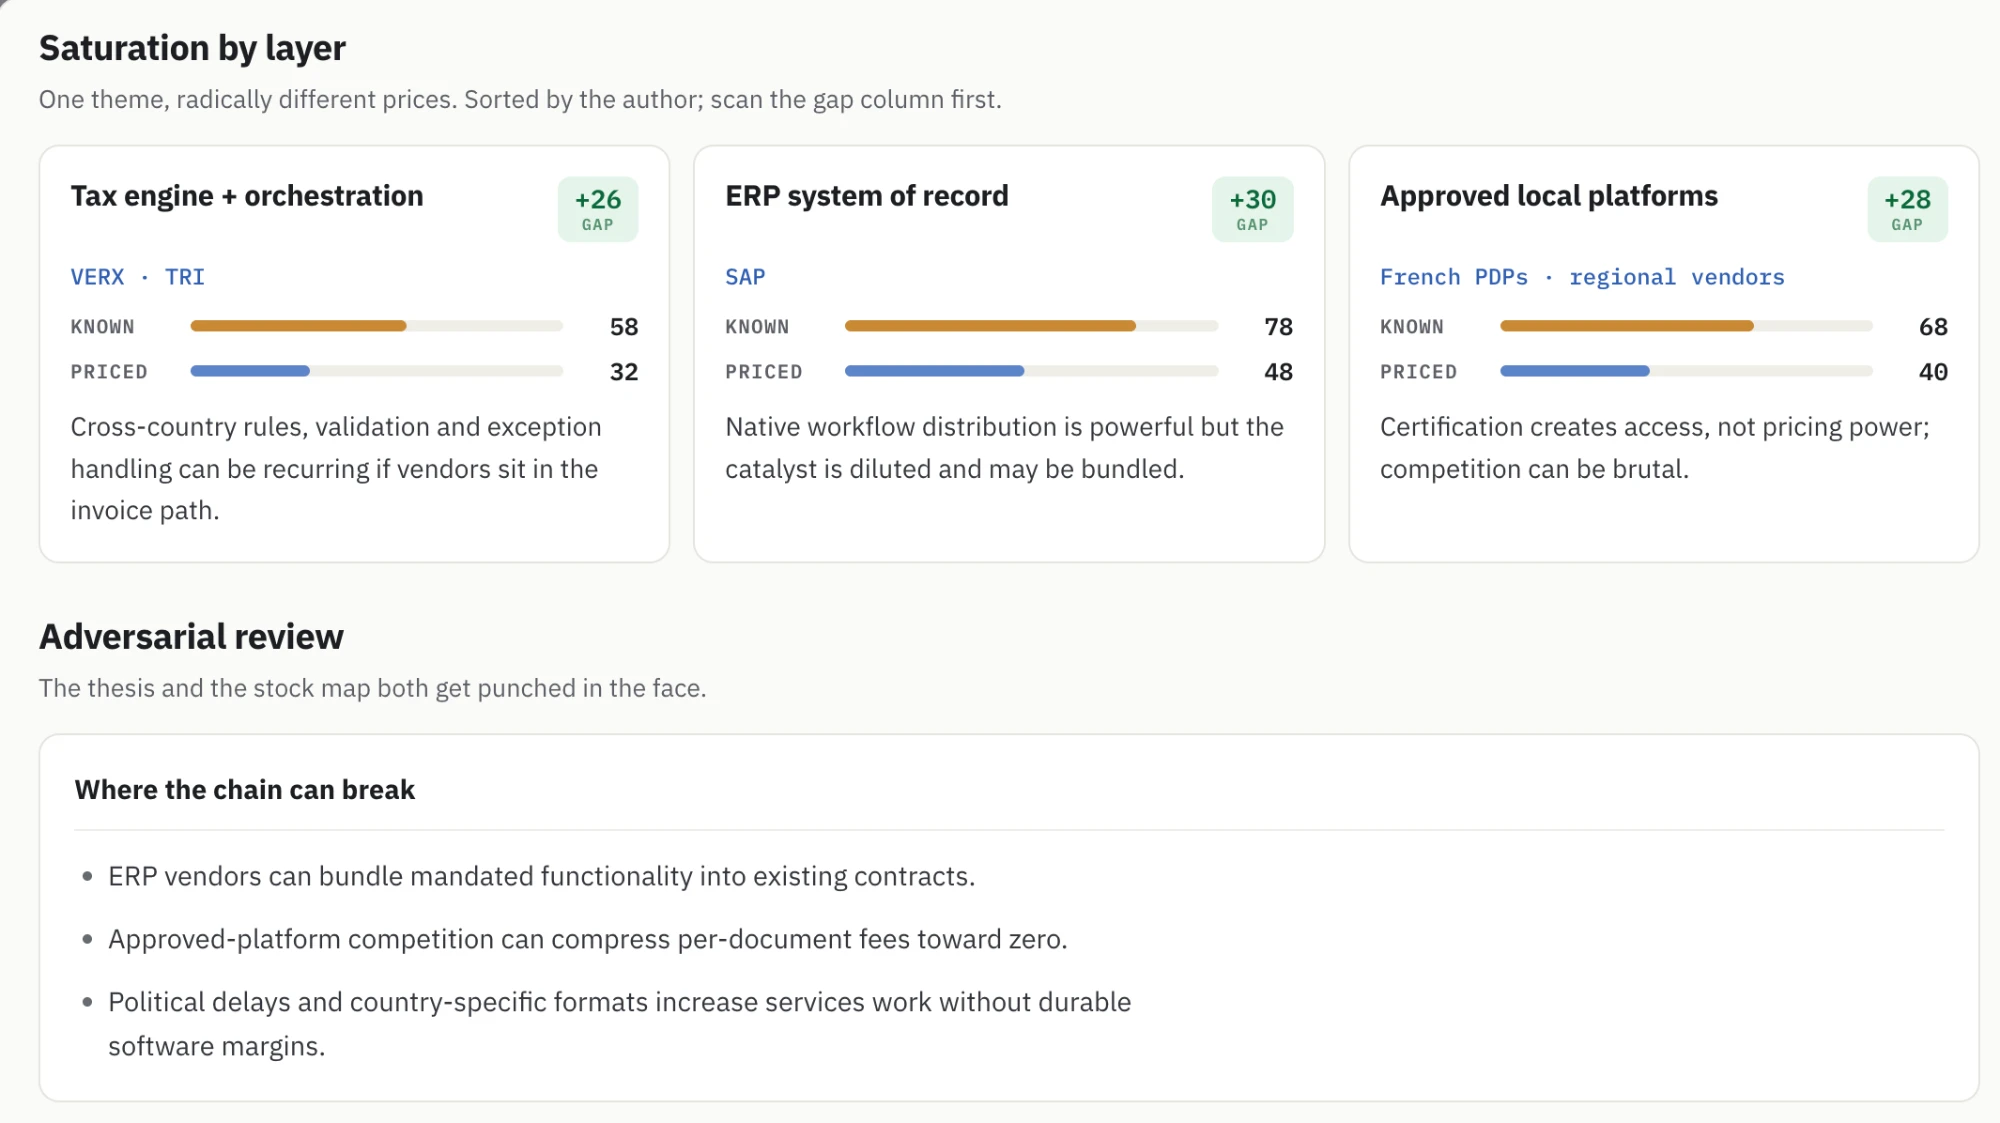Viewport: 2000px width, 1123px height.
Task: Click the 'One theme, radically different prices' subtitle
Action: coord(520,100)
